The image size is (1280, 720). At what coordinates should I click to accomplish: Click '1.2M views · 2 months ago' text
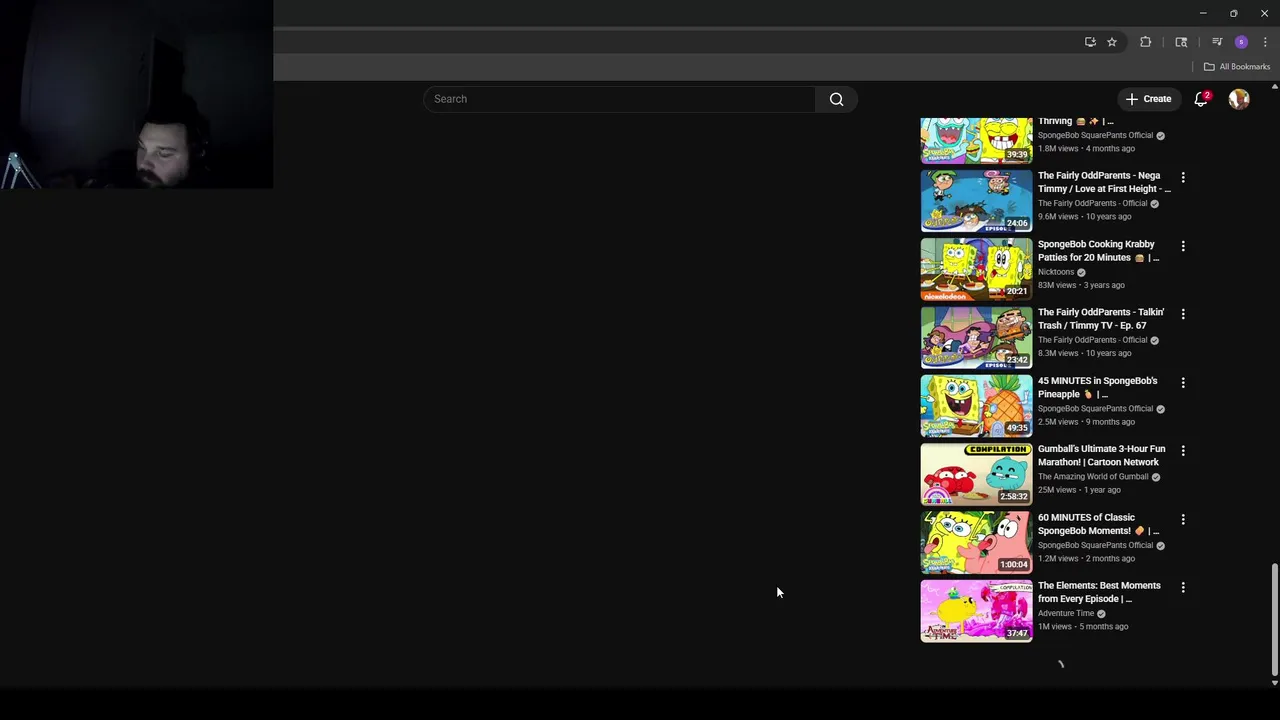tap(1086, 559)
